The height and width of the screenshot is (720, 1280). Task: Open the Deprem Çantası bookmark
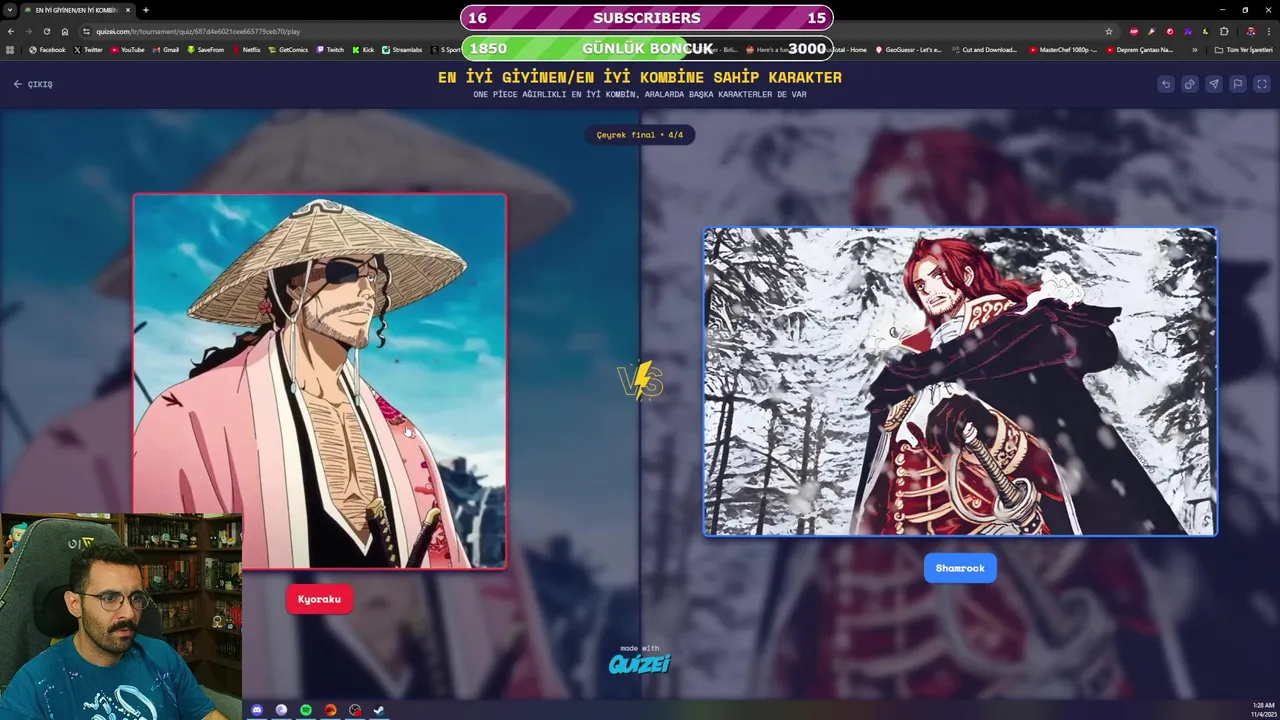point(1139,49)
